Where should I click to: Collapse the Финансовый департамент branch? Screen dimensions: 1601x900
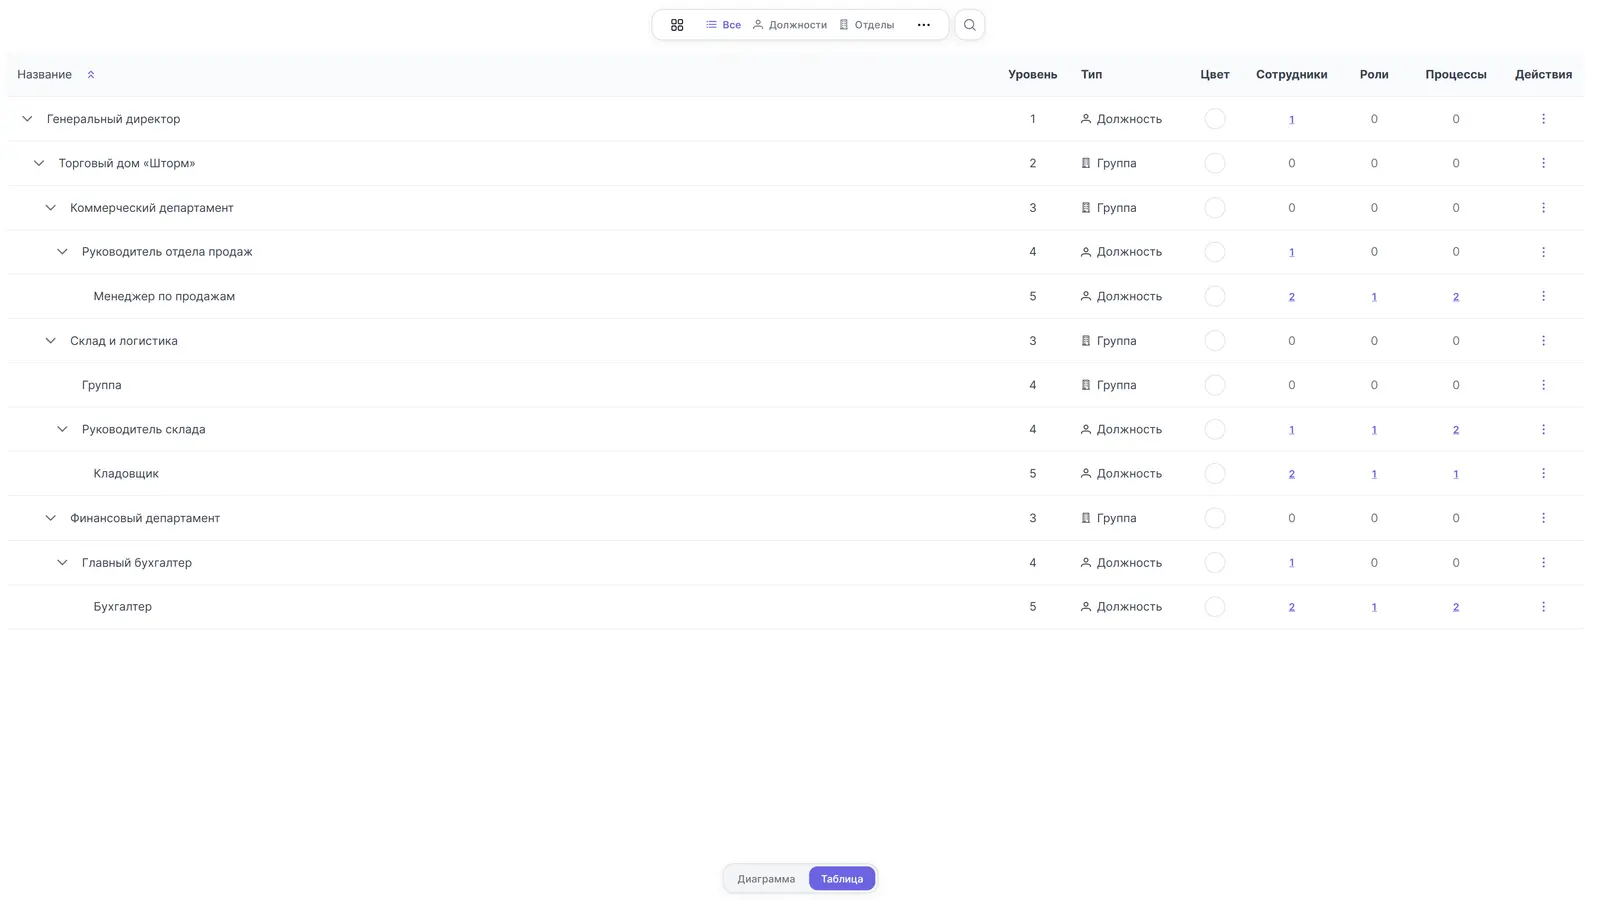51,518
